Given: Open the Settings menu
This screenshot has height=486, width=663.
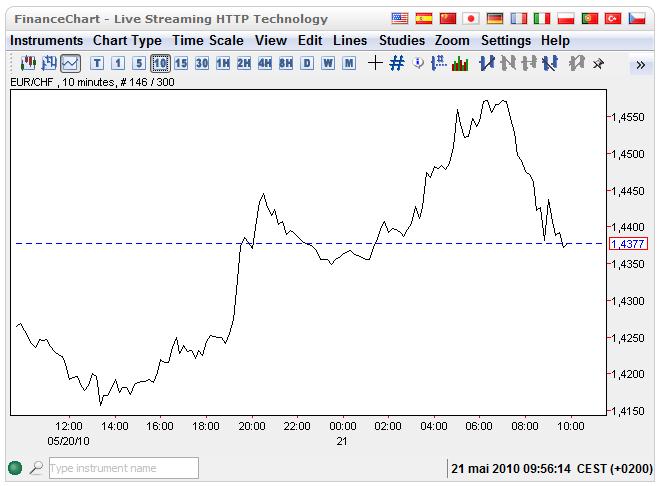Looking at the screenshot, I should [506, 41].
